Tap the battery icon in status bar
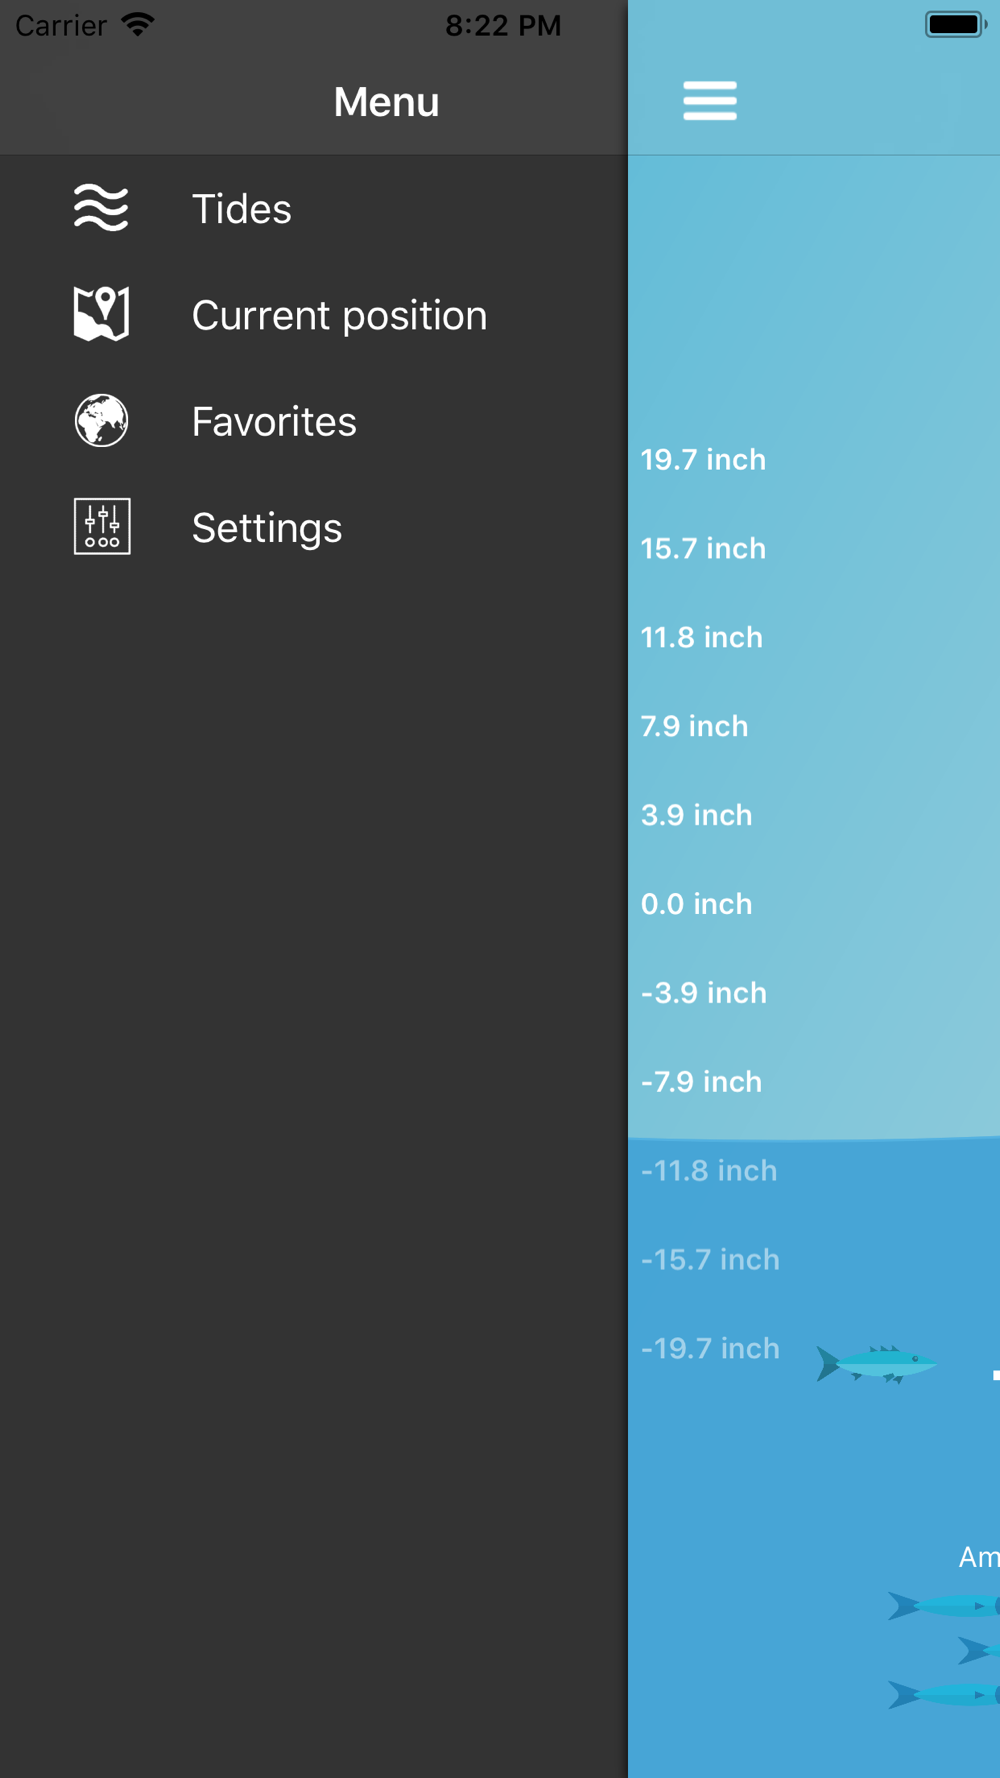1000x1778 pixels. point(955,25)
